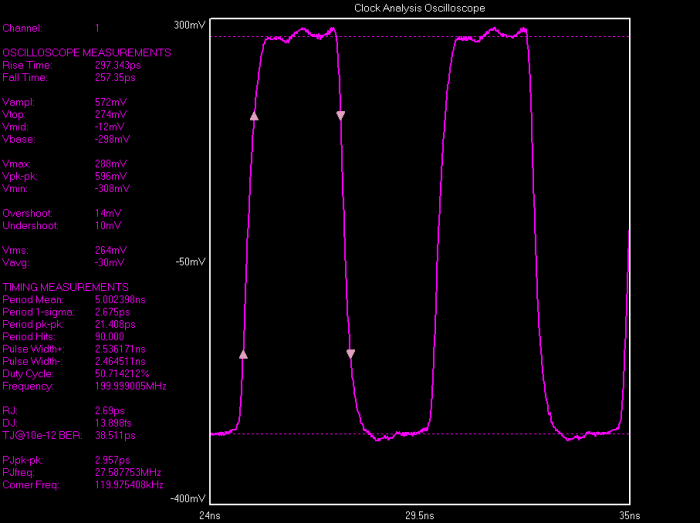Select the Duty Cycle measurement label
700x523 pixels.
31,374
